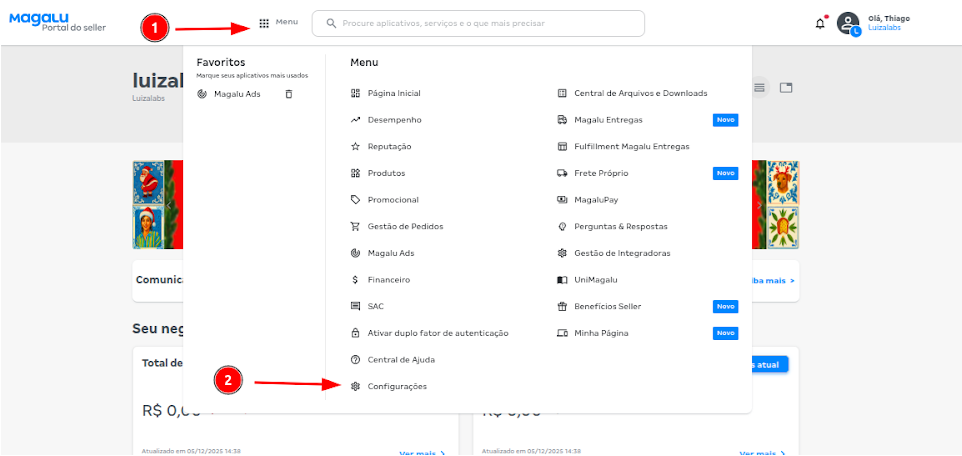Click the SAC chat icon

tap(355, 306)
